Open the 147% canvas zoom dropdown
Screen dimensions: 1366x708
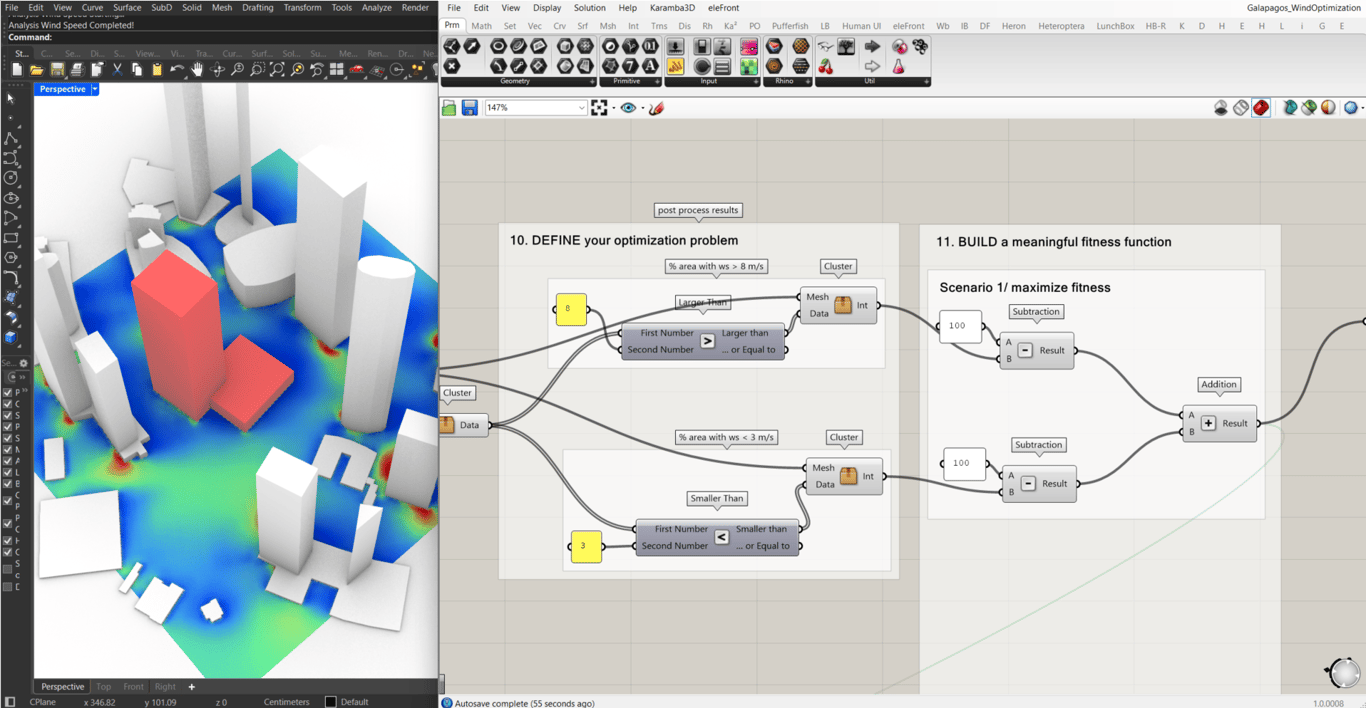(x=581, y=108)
